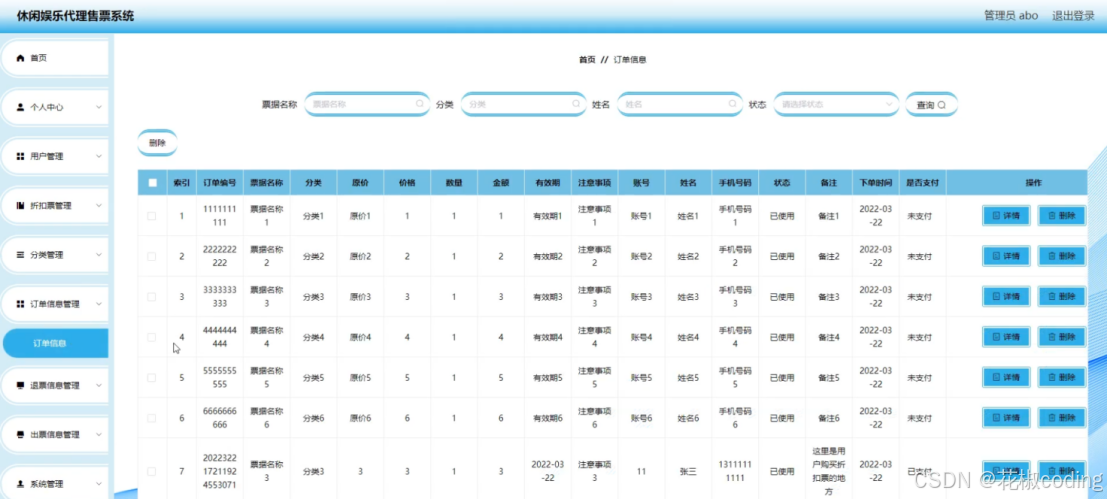Expand 用户管理 menu chevron
The image size is (1107, 500).
click(99, 156)
